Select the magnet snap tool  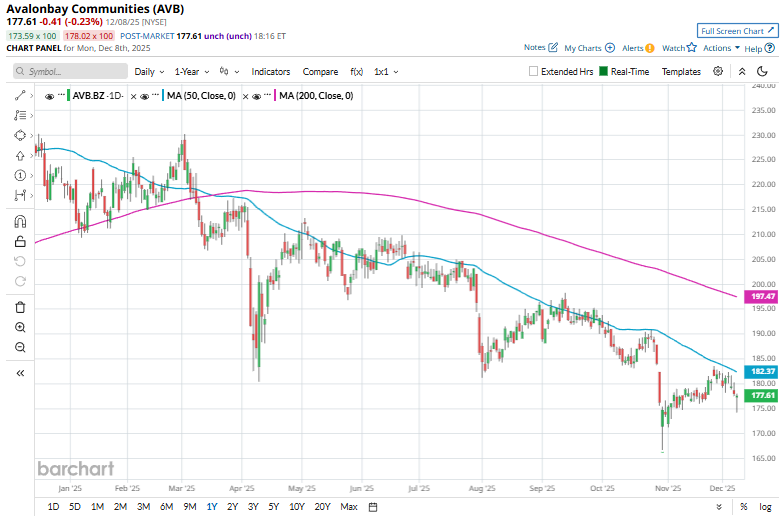pos(20,221)
